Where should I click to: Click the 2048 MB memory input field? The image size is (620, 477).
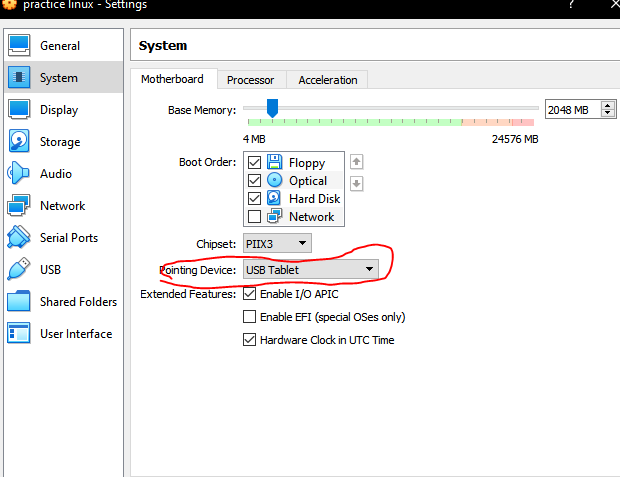pyautogui.click(x=573, y=110)
